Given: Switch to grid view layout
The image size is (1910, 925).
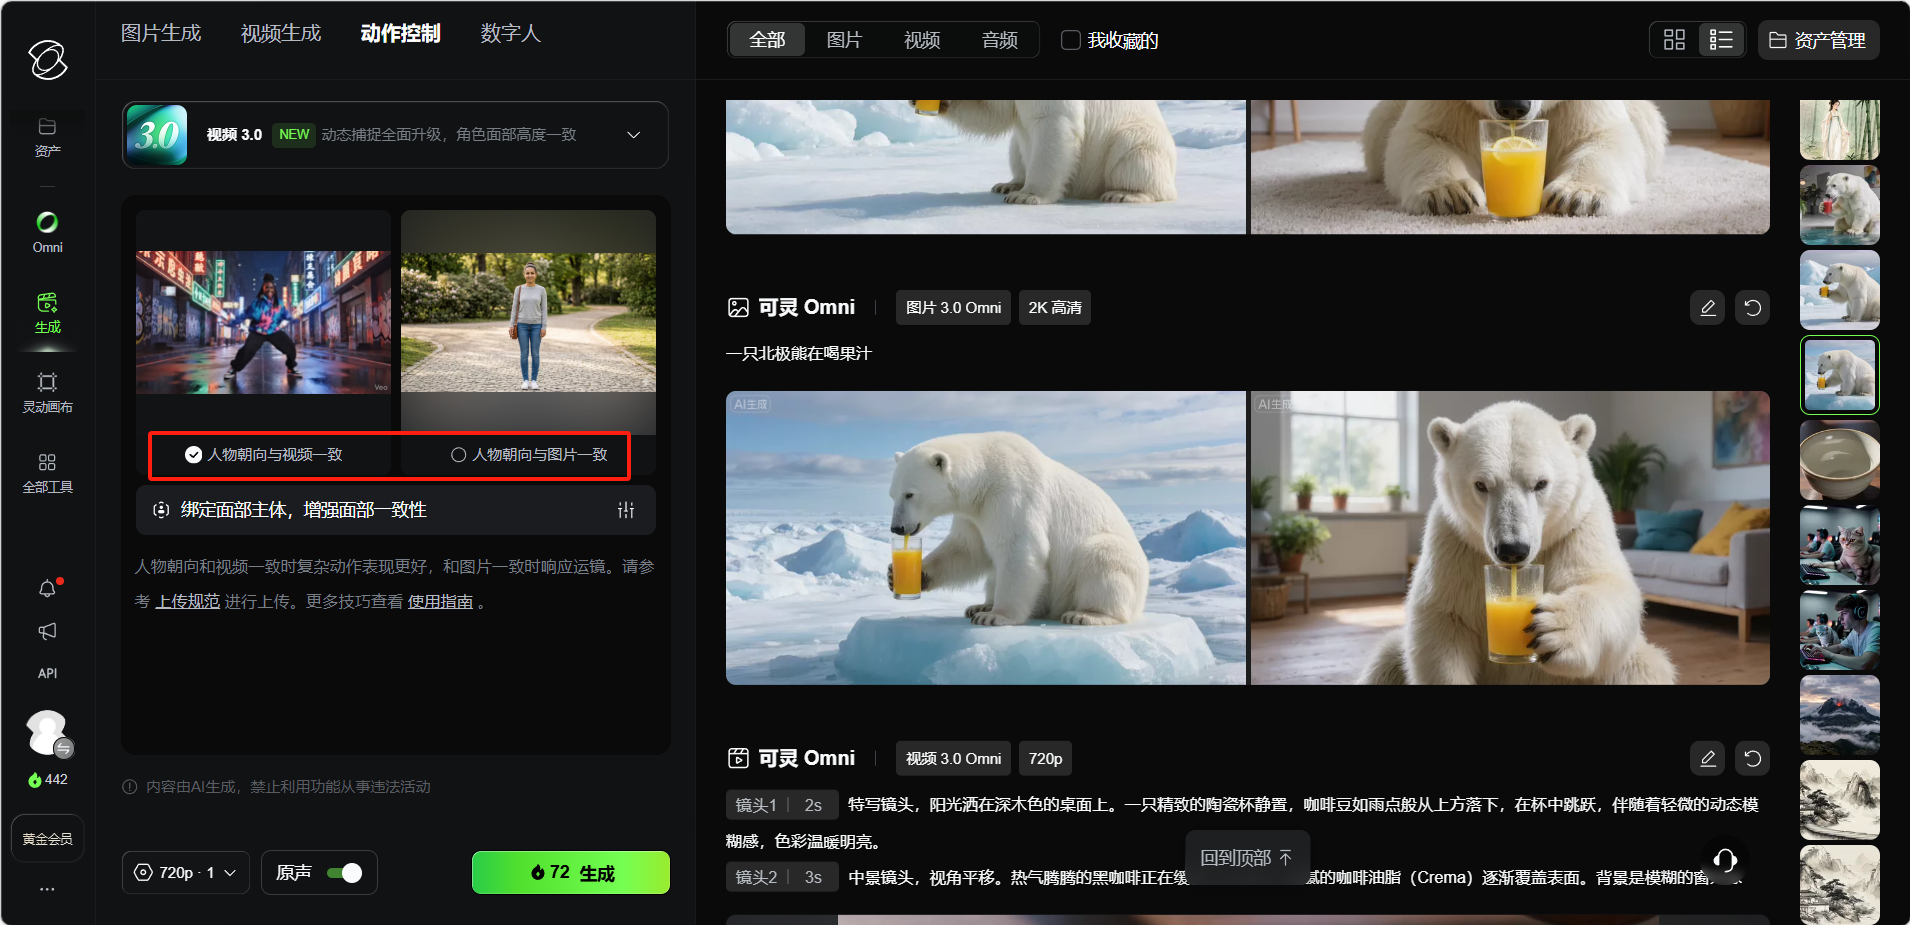Looking at the screenshot, I should tap(1674, 40).
